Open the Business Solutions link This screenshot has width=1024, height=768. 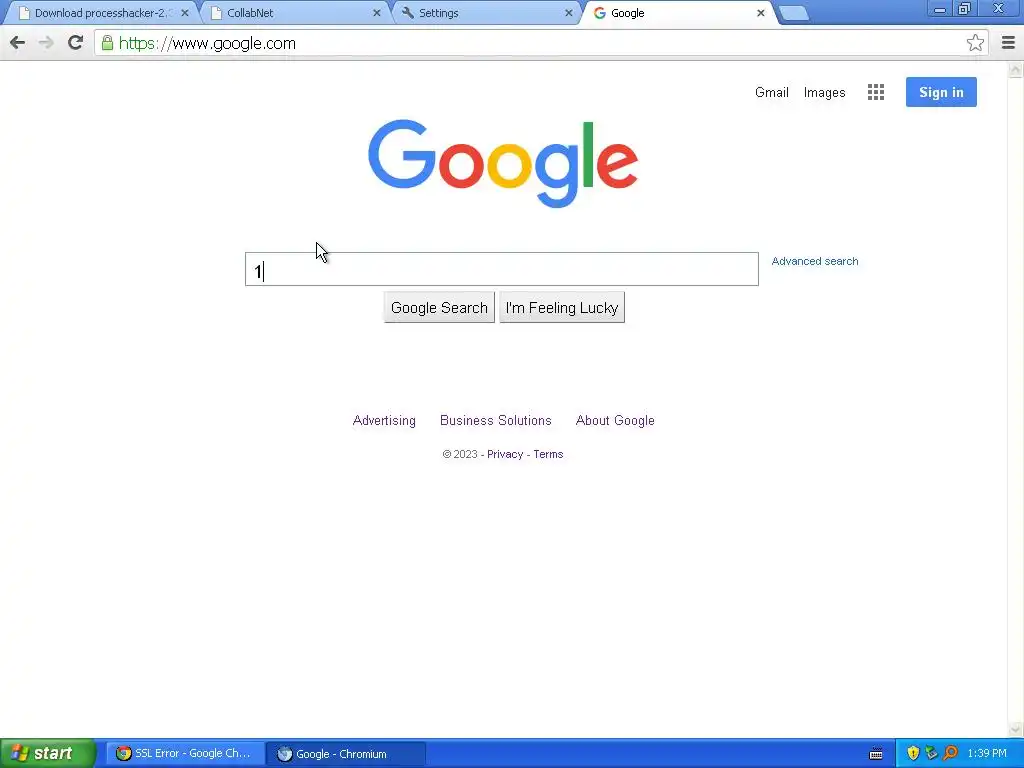tap(496, 421)
